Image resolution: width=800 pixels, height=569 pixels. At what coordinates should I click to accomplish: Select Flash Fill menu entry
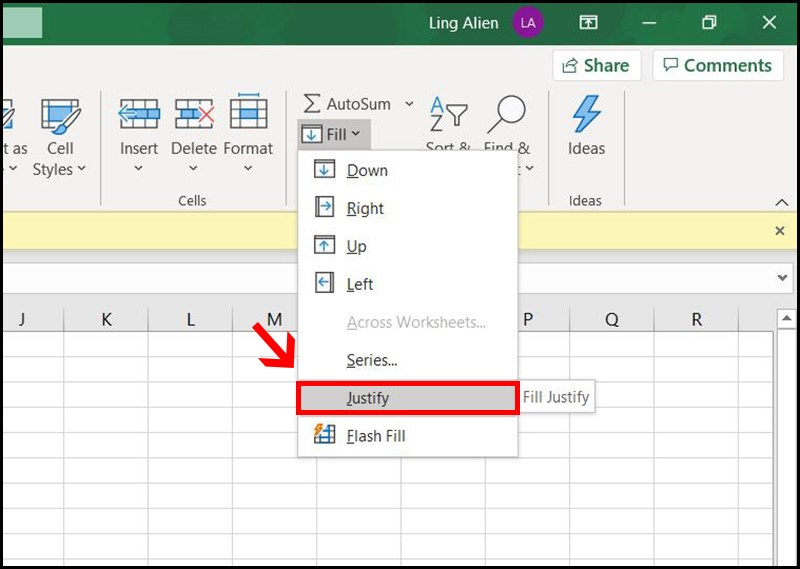coord(408,436)
